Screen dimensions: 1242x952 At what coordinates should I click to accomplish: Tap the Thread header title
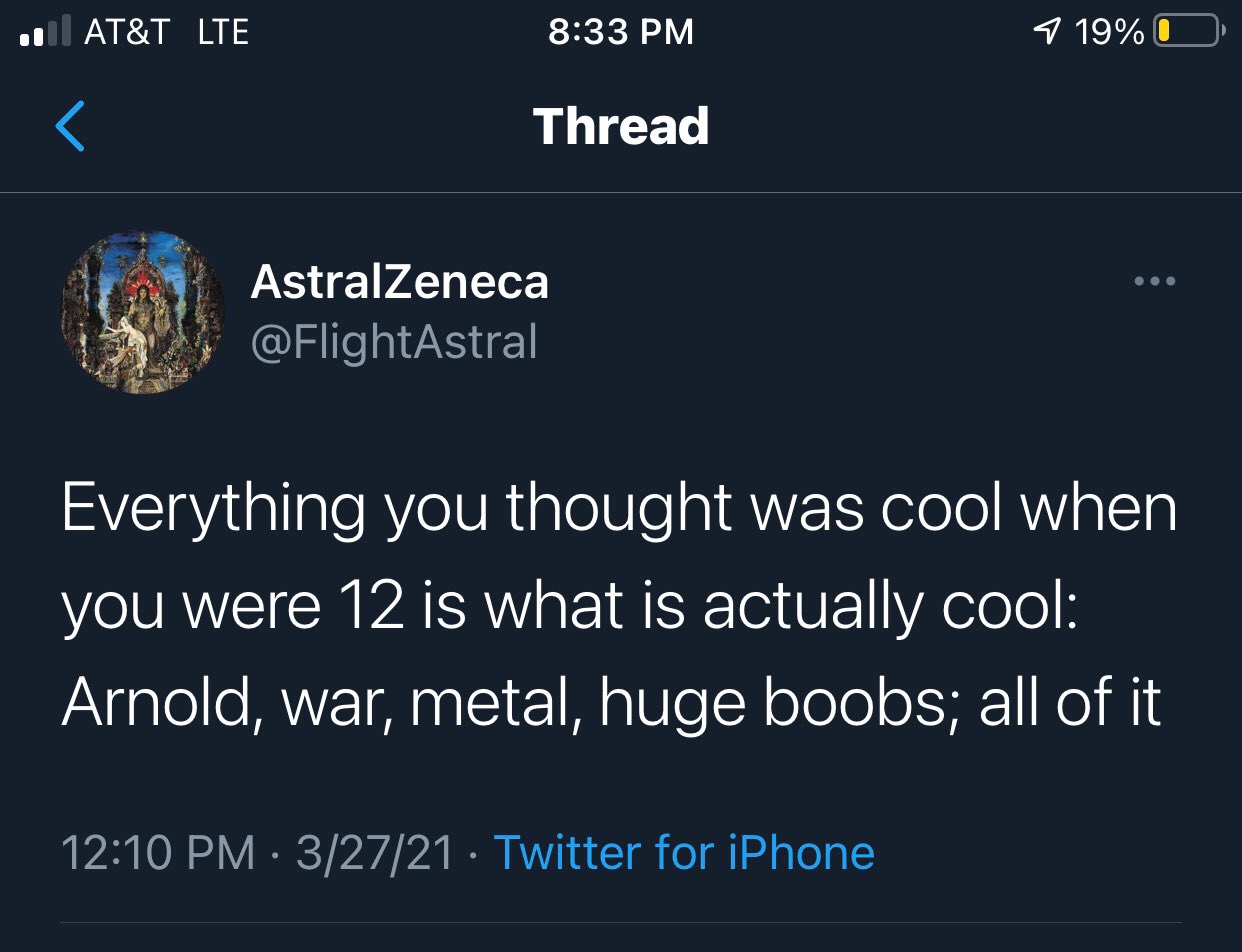(621, 127)
